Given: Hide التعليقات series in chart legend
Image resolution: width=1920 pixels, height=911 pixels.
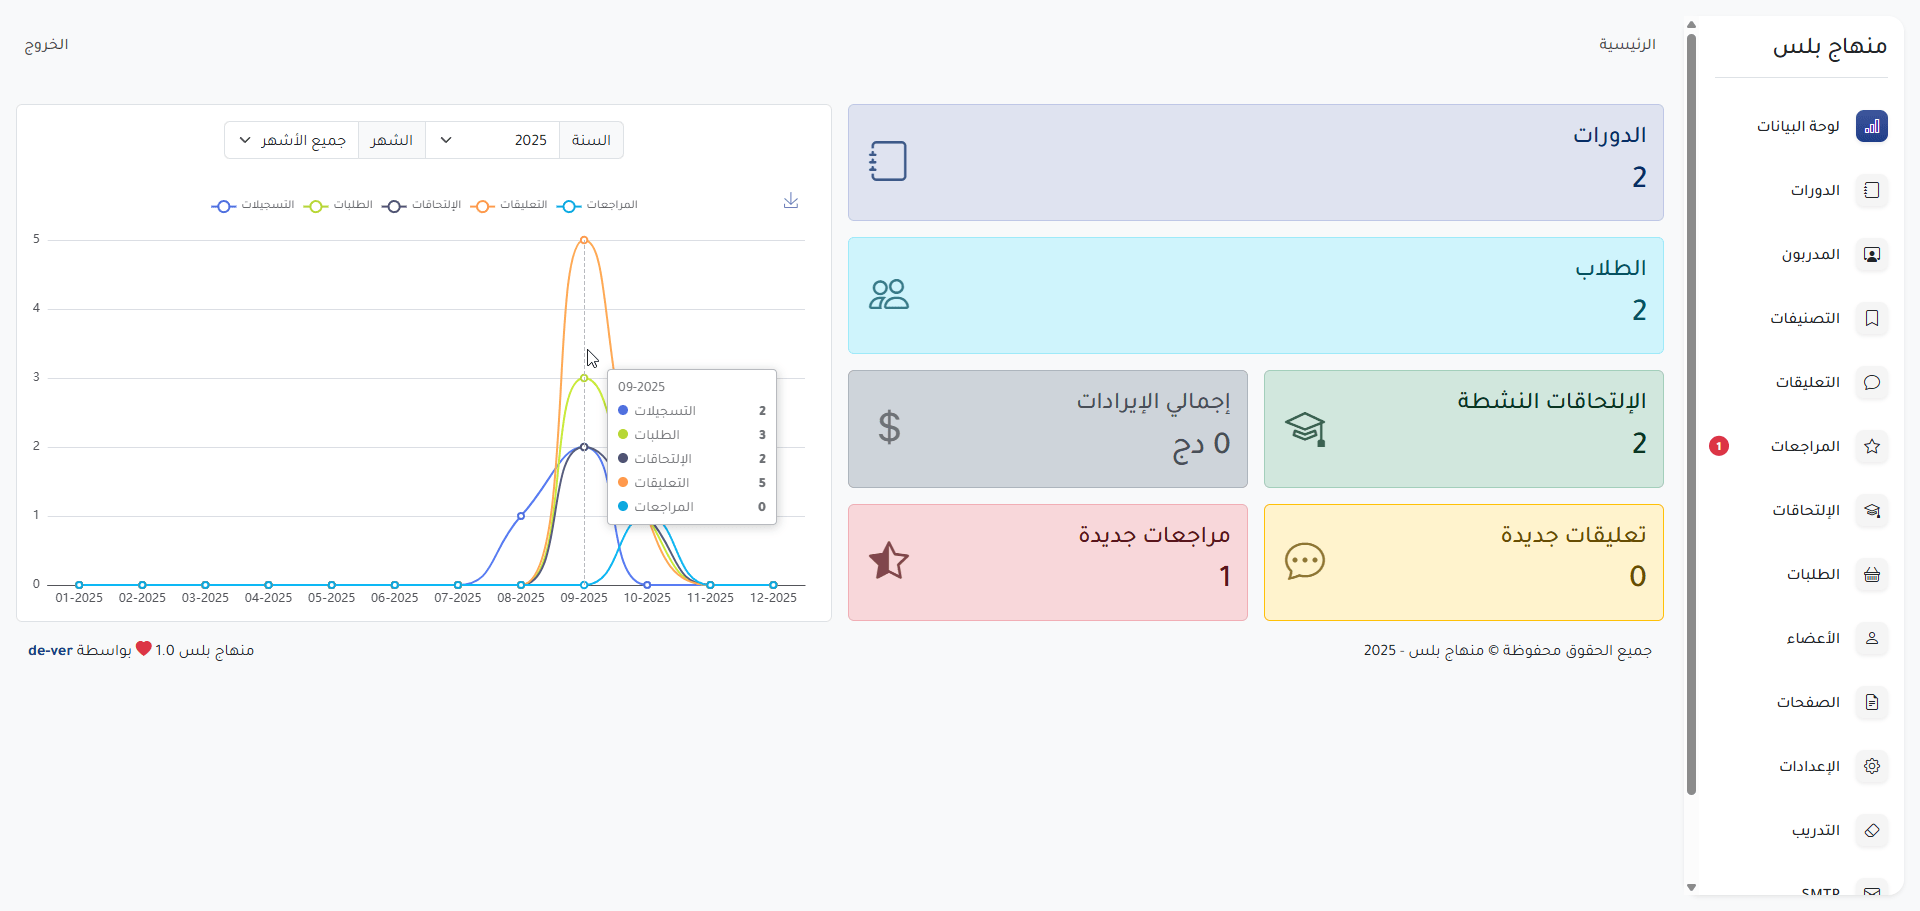Looking at the screenshot, I should point(510,205).
